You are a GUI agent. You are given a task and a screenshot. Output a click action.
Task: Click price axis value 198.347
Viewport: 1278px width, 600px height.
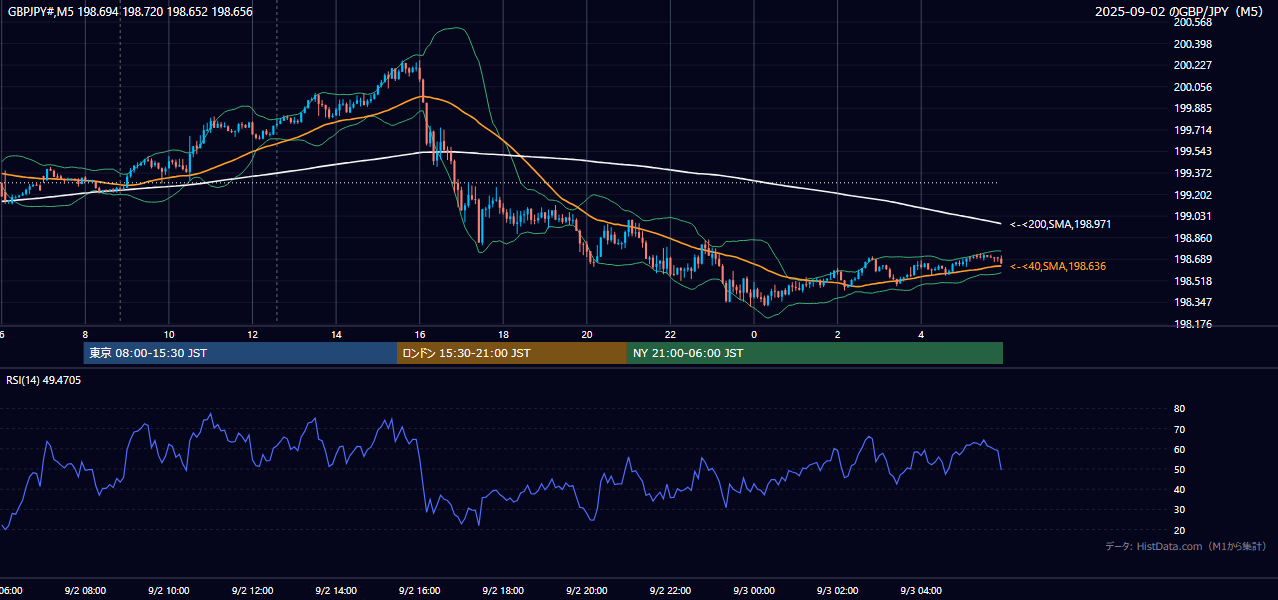pos(1193,302)
